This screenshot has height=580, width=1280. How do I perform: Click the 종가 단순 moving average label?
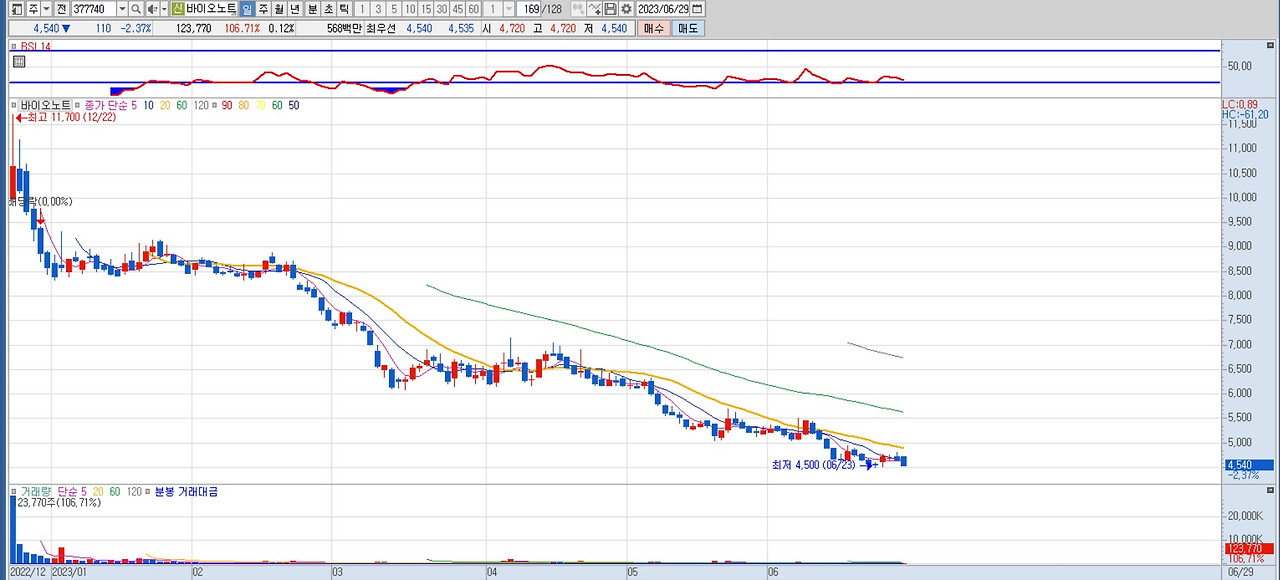[107, 105]
